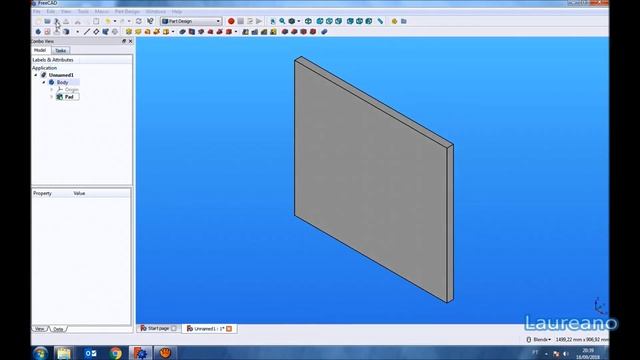The height and width of the screenshot is (360, 640).
Task: Switch to the Front view cube icon
Action: coord(320,21)
